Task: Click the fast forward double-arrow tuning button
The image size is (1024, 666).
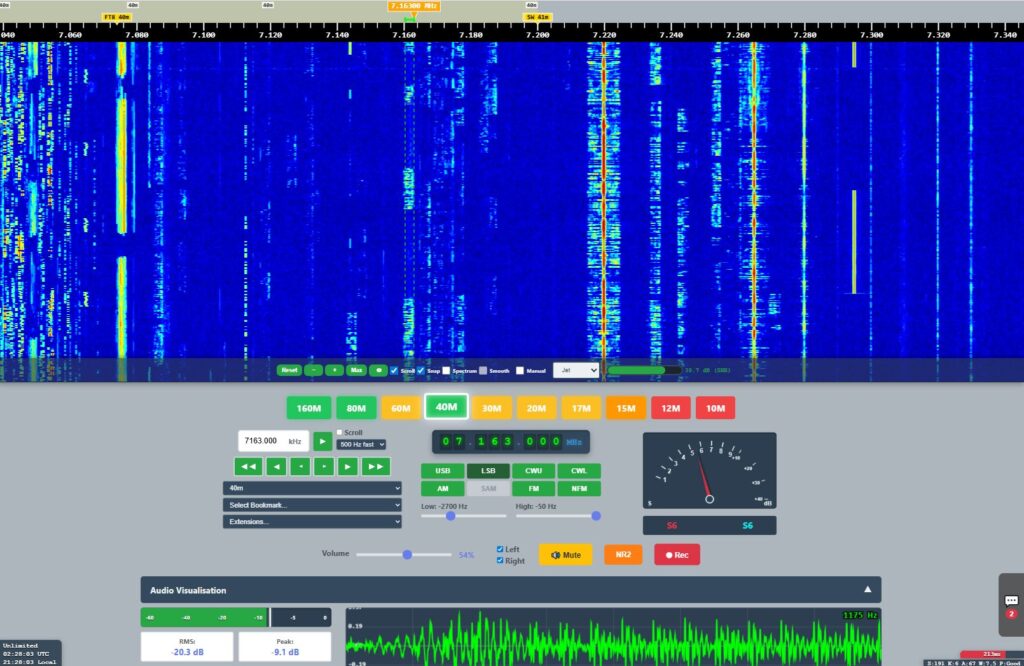Action: [375, 466]
